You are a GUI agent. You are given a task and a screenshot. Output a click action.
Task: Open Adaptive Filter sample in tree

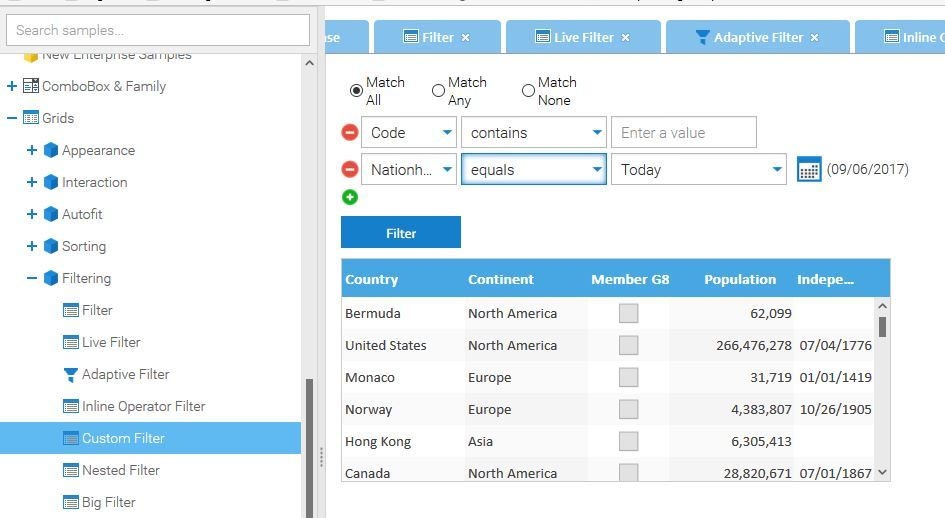125,374
